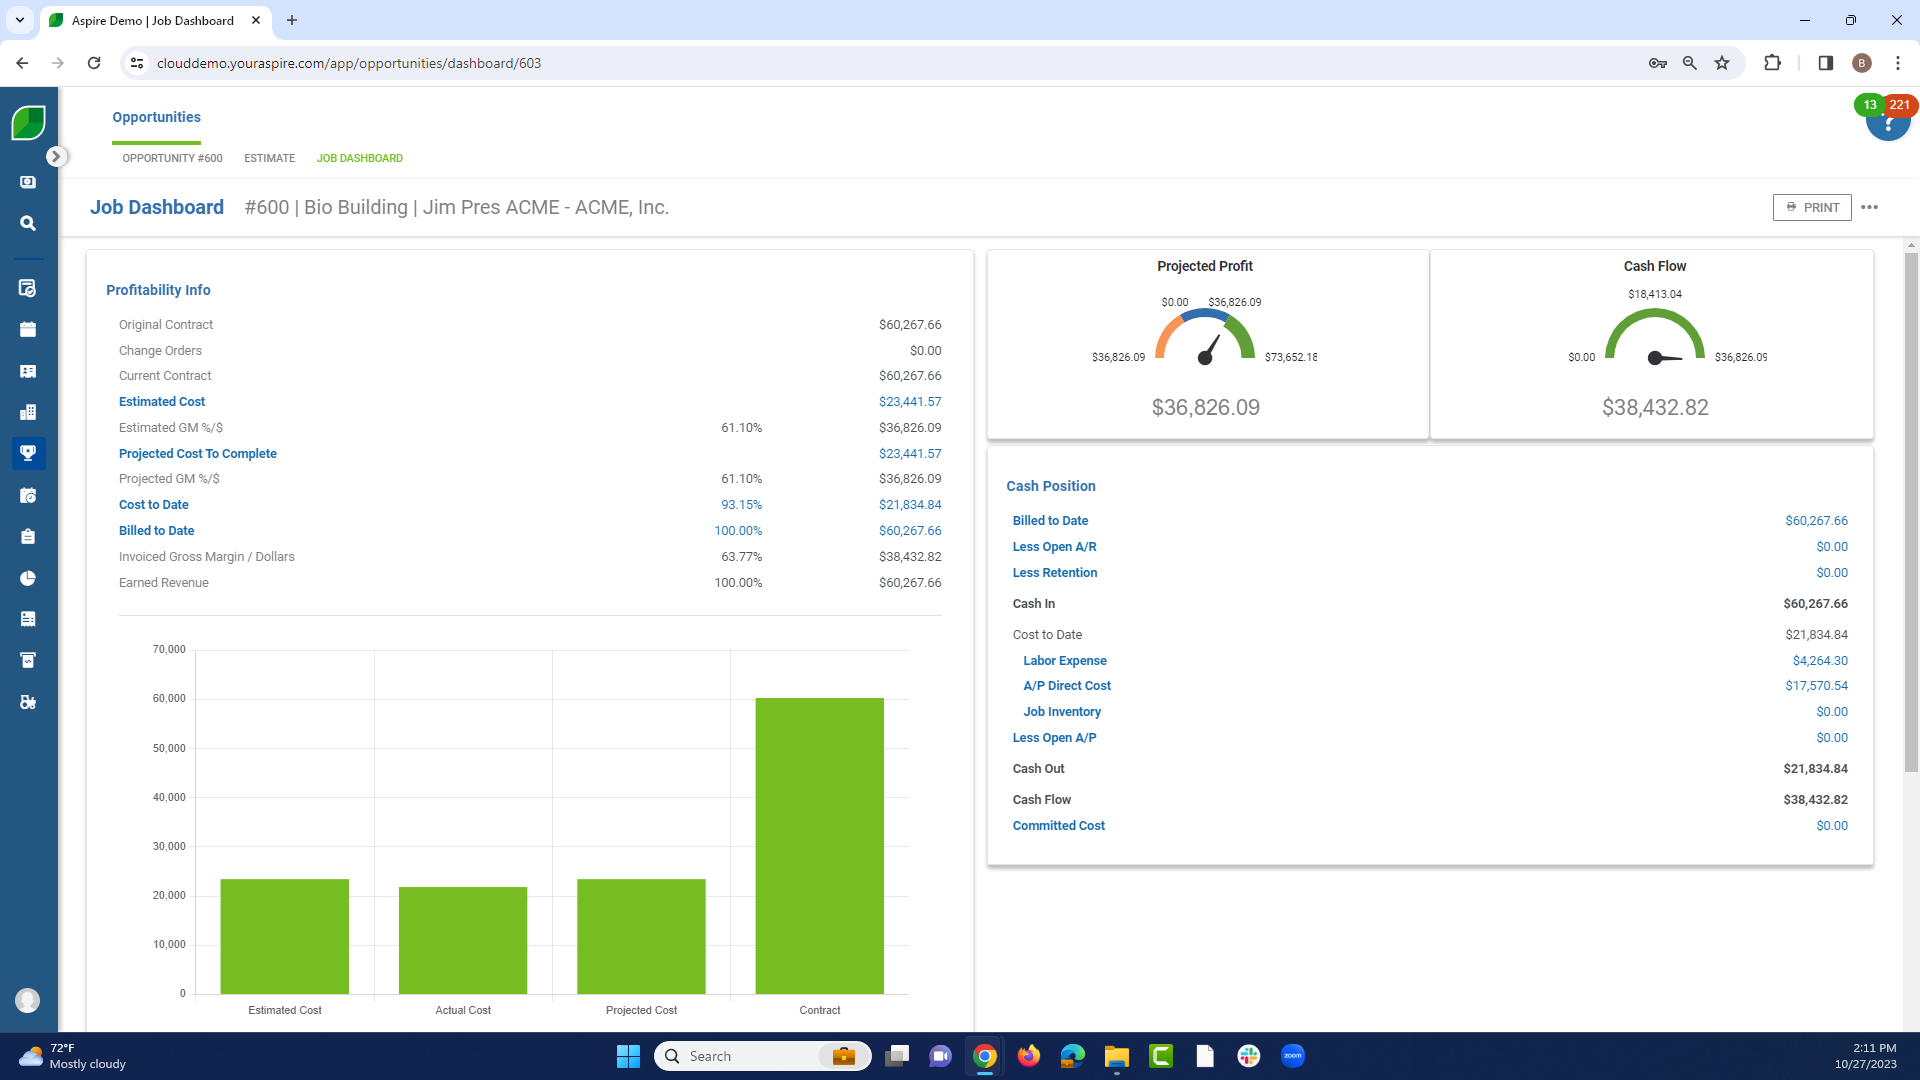Go to the OPPORTUNITY #600 tab
The image size is (1920, 1080).
172,158
